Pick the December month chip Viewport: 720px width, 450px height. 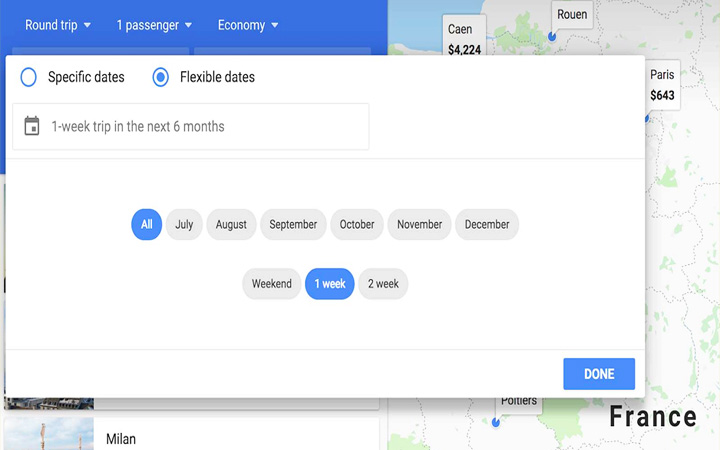click(x=487, y=225)
